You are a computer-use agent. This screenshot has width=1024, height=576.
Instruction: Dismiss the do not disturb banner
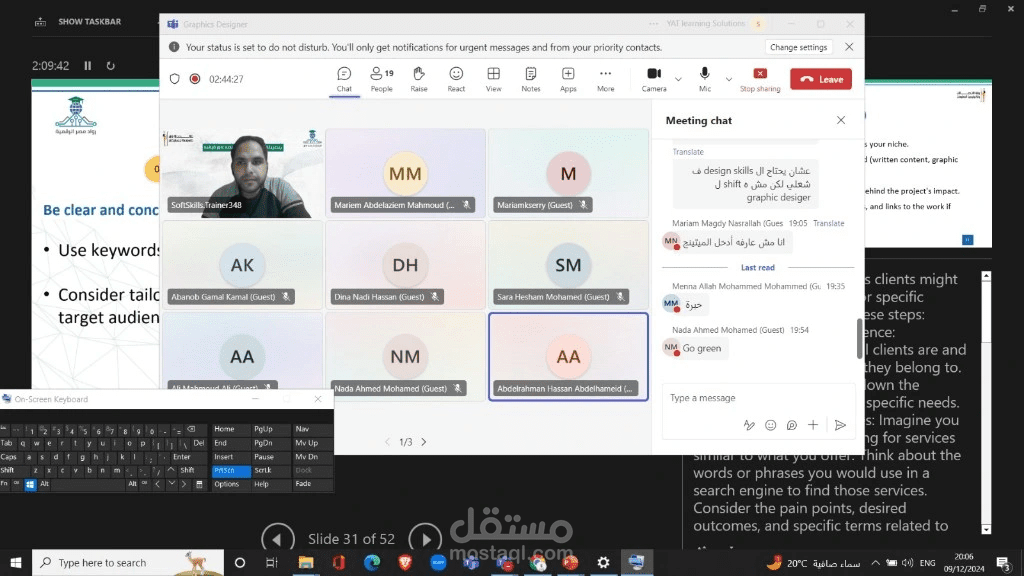point(849,47)
